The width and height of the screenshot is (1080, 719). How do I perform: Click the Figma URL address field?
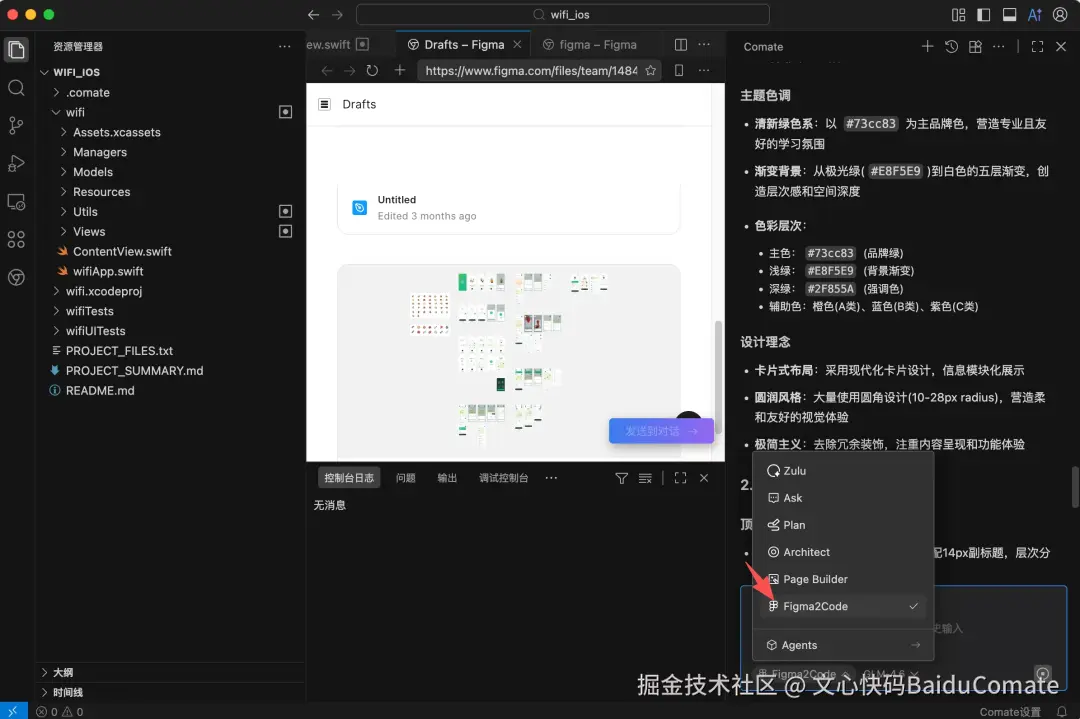531,70
